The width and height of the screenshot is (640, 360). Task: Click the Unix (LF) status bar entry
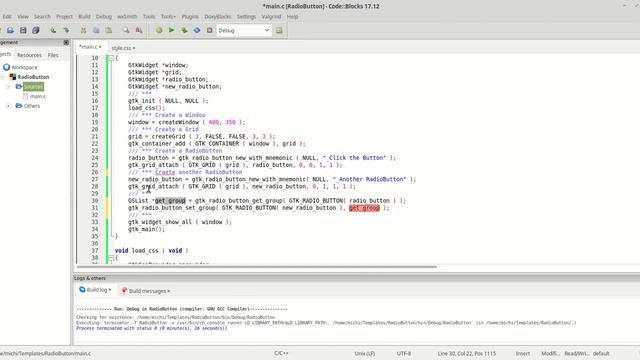pyautogui.click(x=364, y=353)
